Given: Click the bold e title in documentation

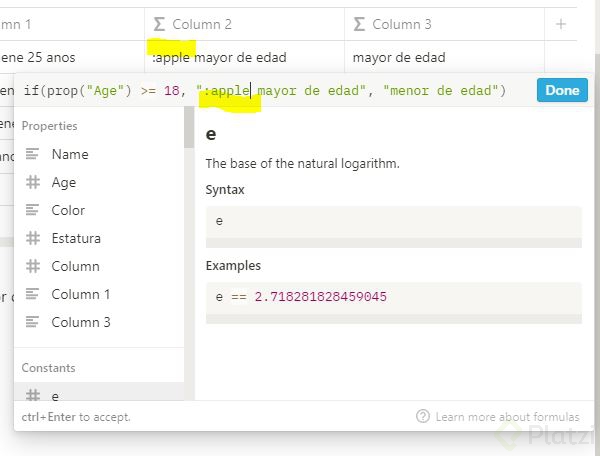Looking at the screenshot, I should [211, 134].
